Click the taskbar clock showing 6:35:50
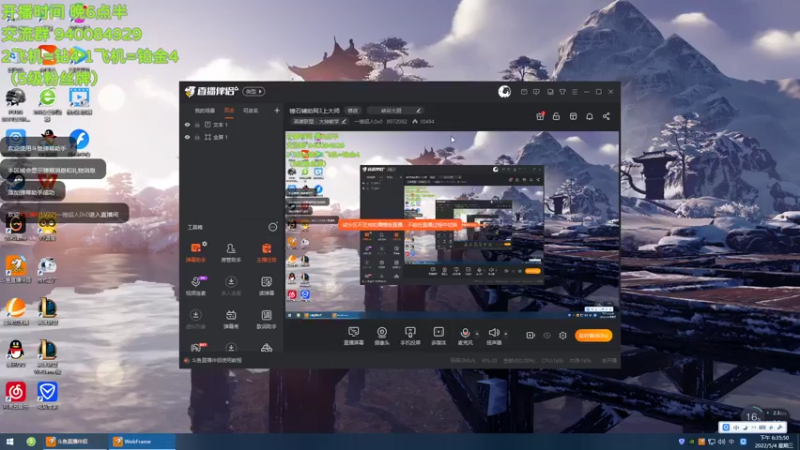Image resolution: width=800 pixels, height=450 pixels. [x=776, y=441]
